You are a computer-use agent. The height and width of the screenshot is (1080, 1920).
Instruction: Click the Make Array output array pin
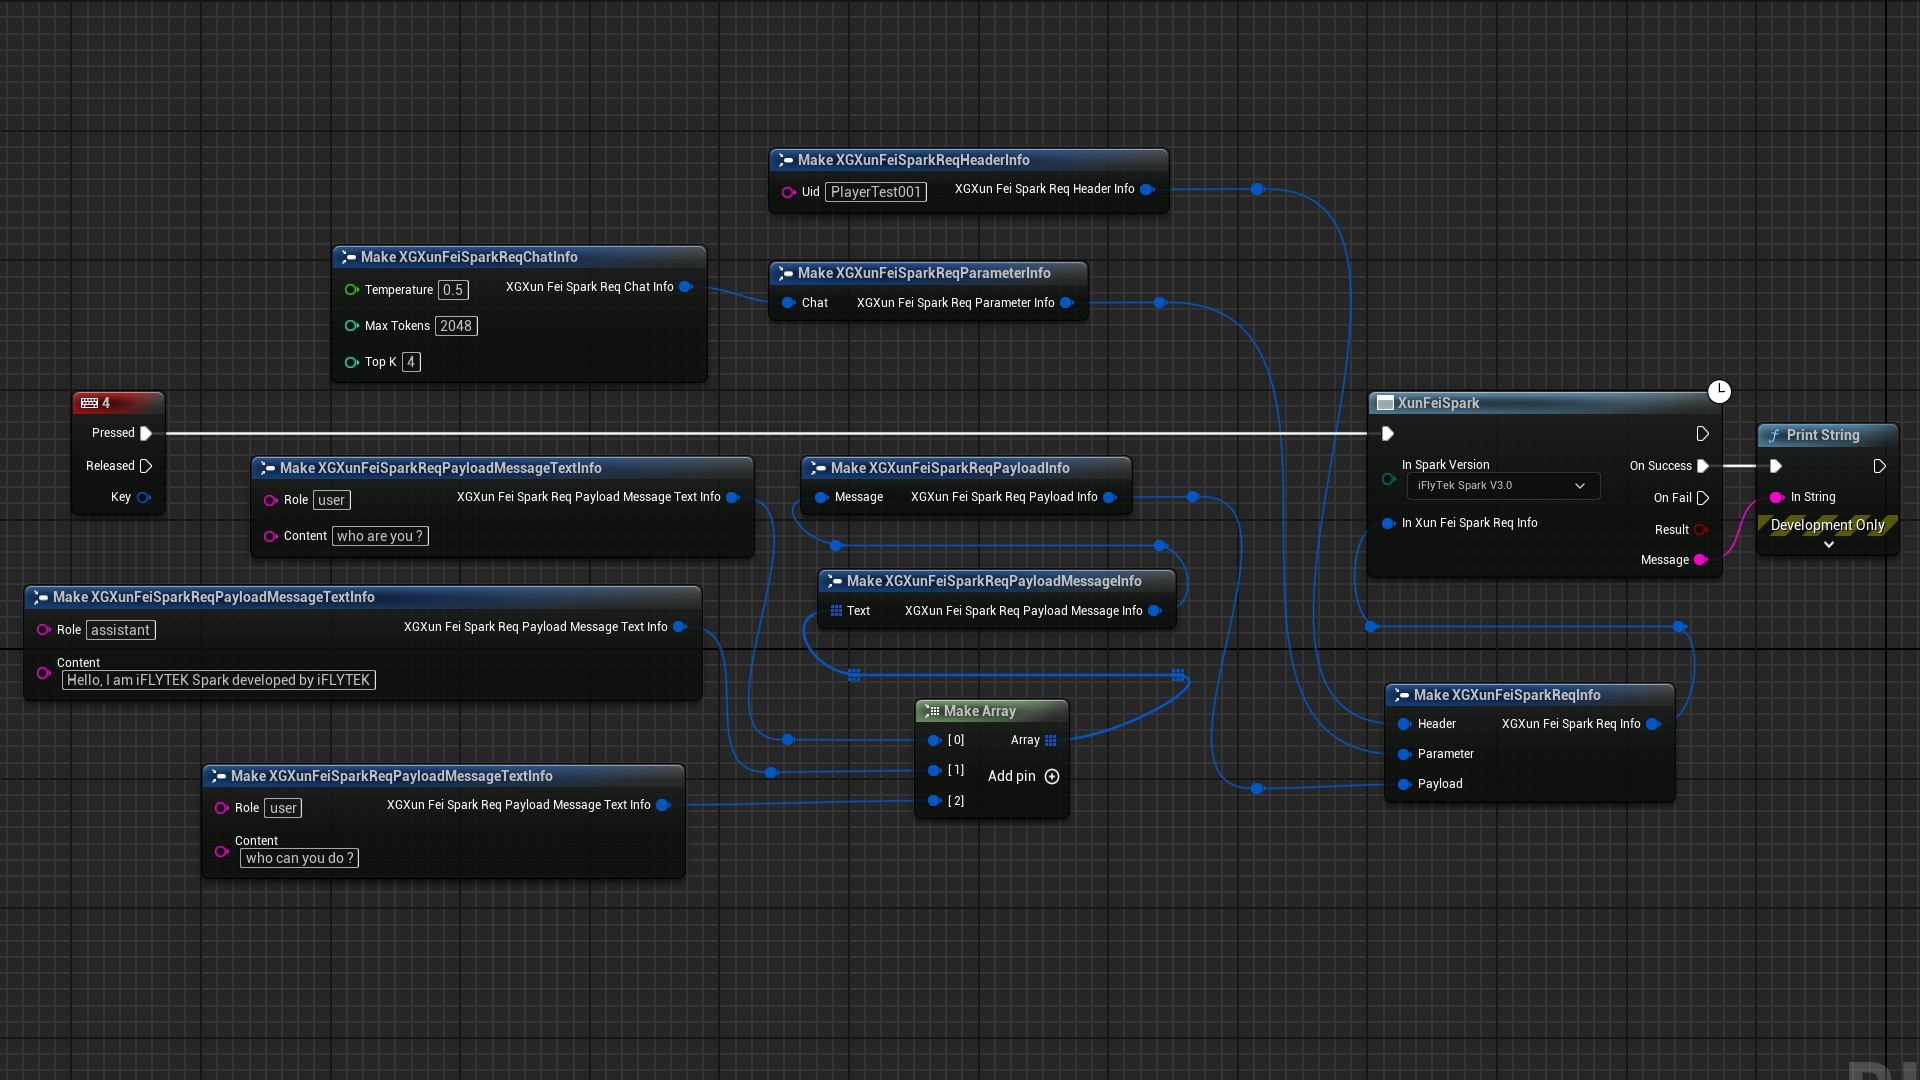[x=1050, y=741]
